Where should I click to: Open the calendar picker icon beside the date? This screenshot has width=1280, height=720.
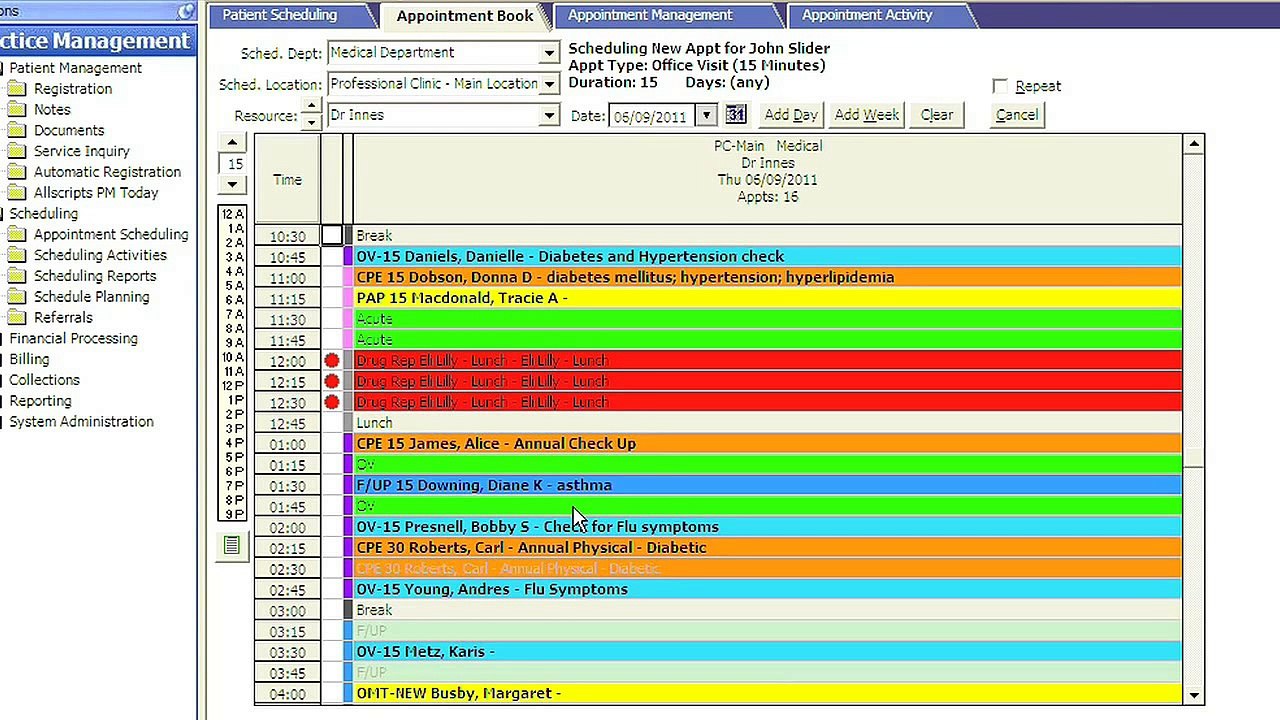[735, 115]
